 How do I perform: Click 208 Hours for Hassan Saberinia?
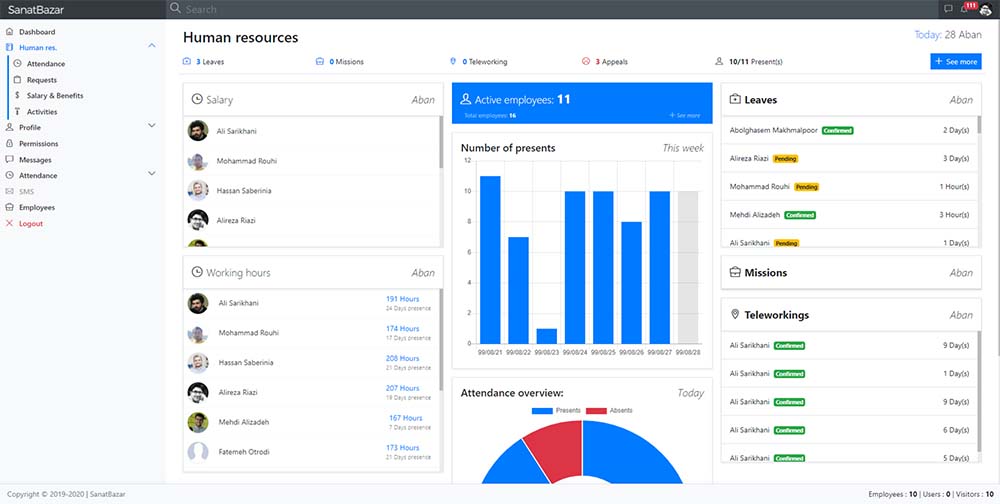point(402,359)
